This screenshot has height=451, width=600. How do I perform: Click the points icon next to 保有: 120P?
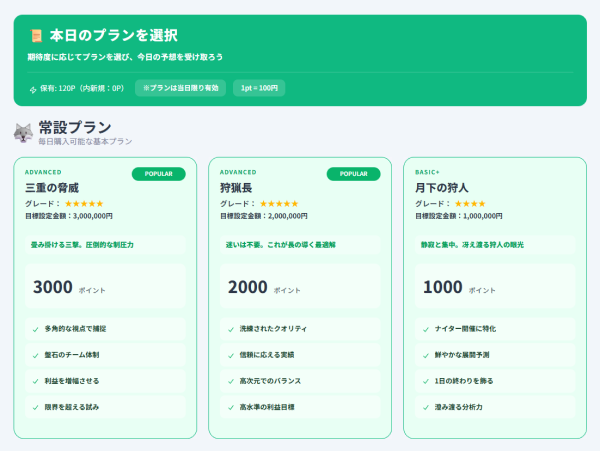pyautogui.click(x=33, y=90)
